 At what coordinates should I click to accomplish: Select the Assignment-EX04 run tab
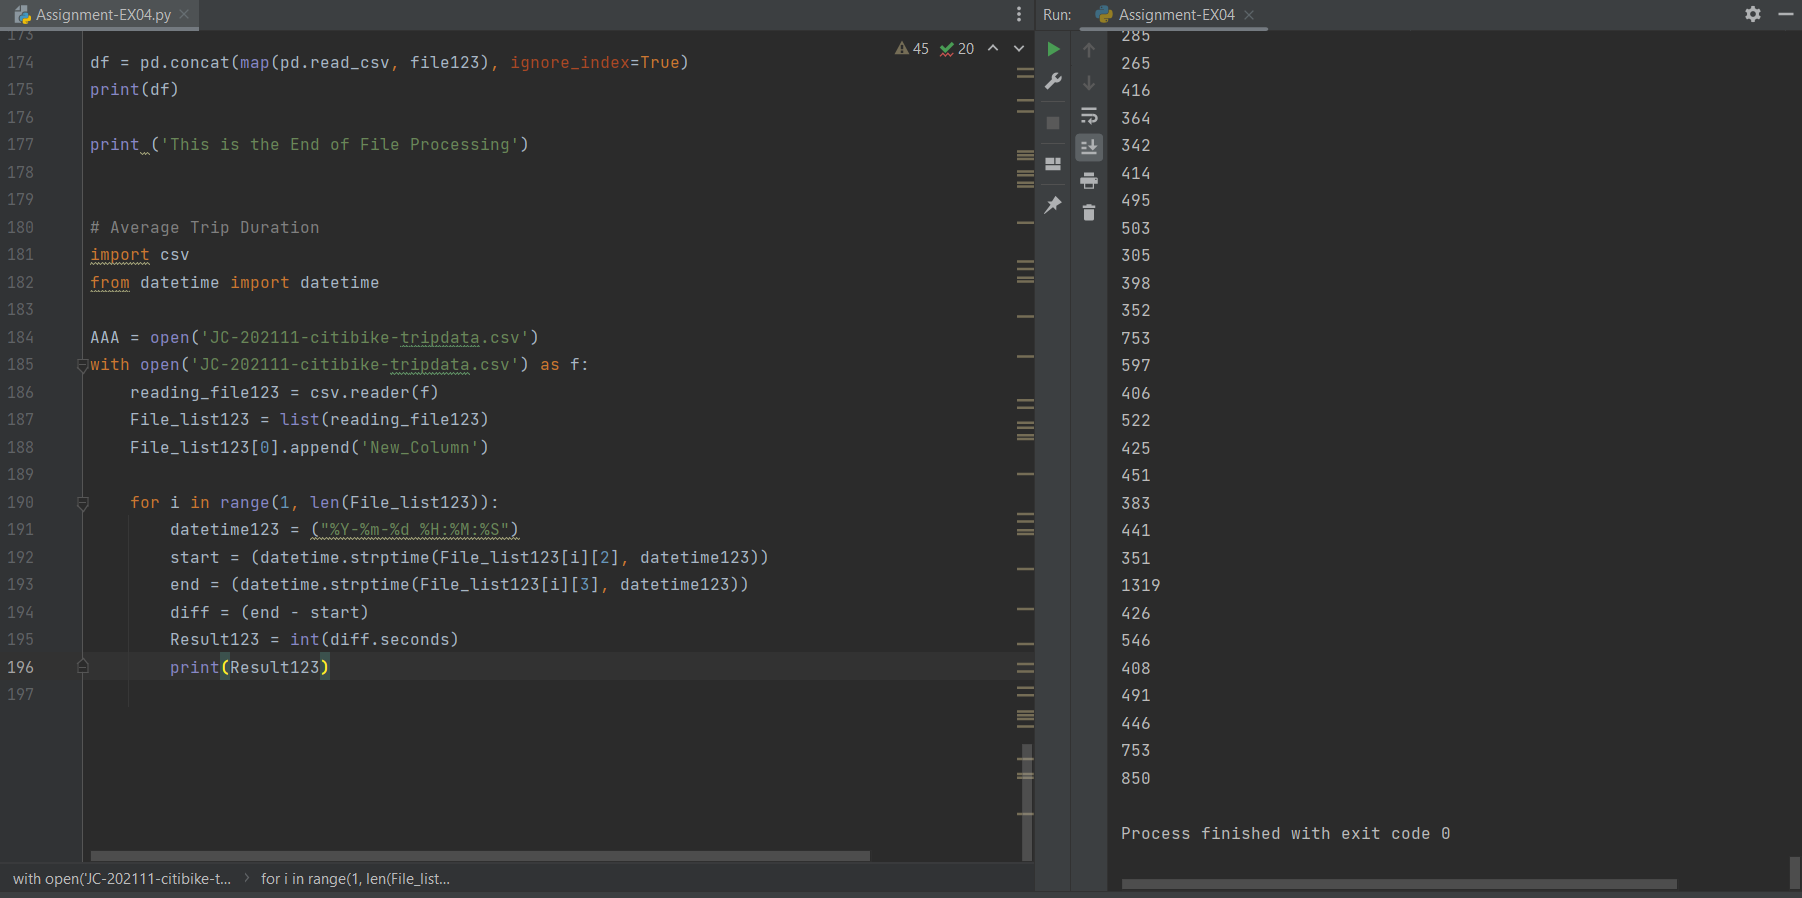coord(1175,14)
